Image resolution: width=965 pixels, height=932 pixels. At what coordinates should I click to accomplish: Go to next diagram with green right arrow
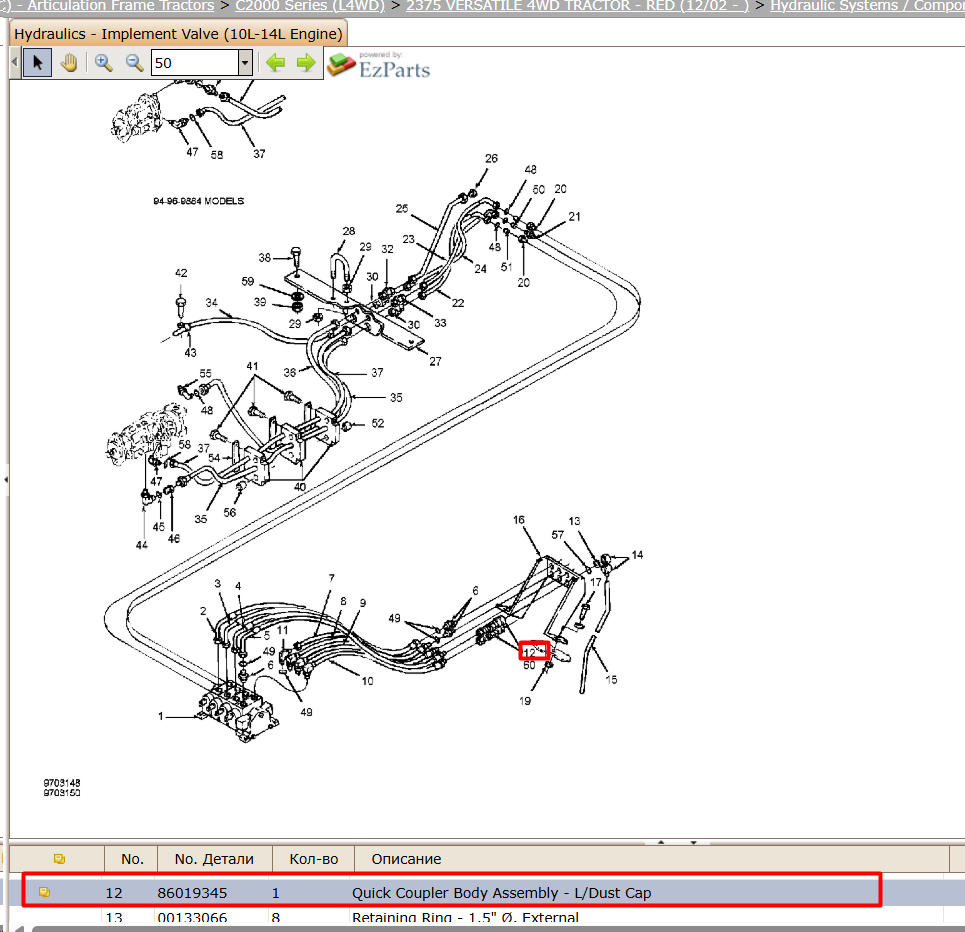[306, 63]
